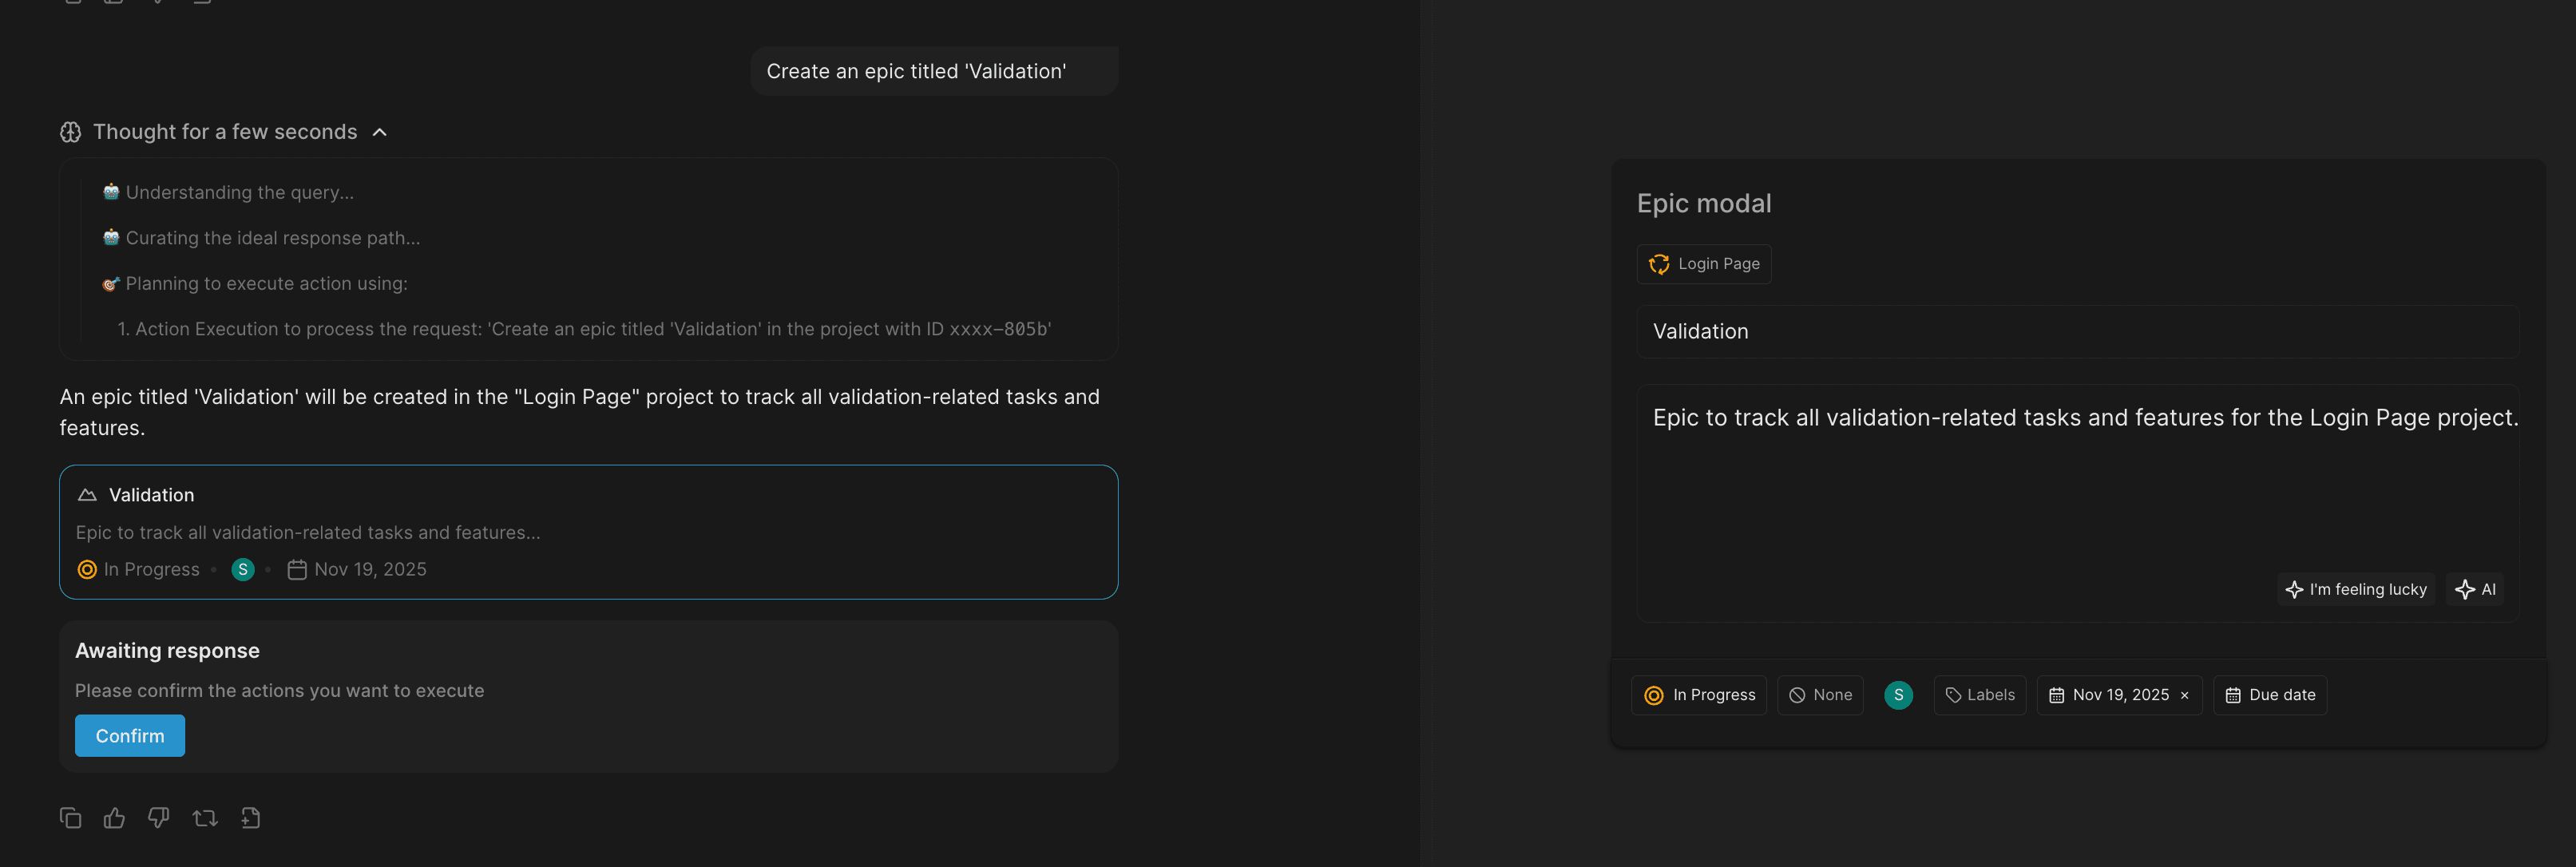Click the Validation epic title field
2576x867 pixels.
tap(2076, 332)
